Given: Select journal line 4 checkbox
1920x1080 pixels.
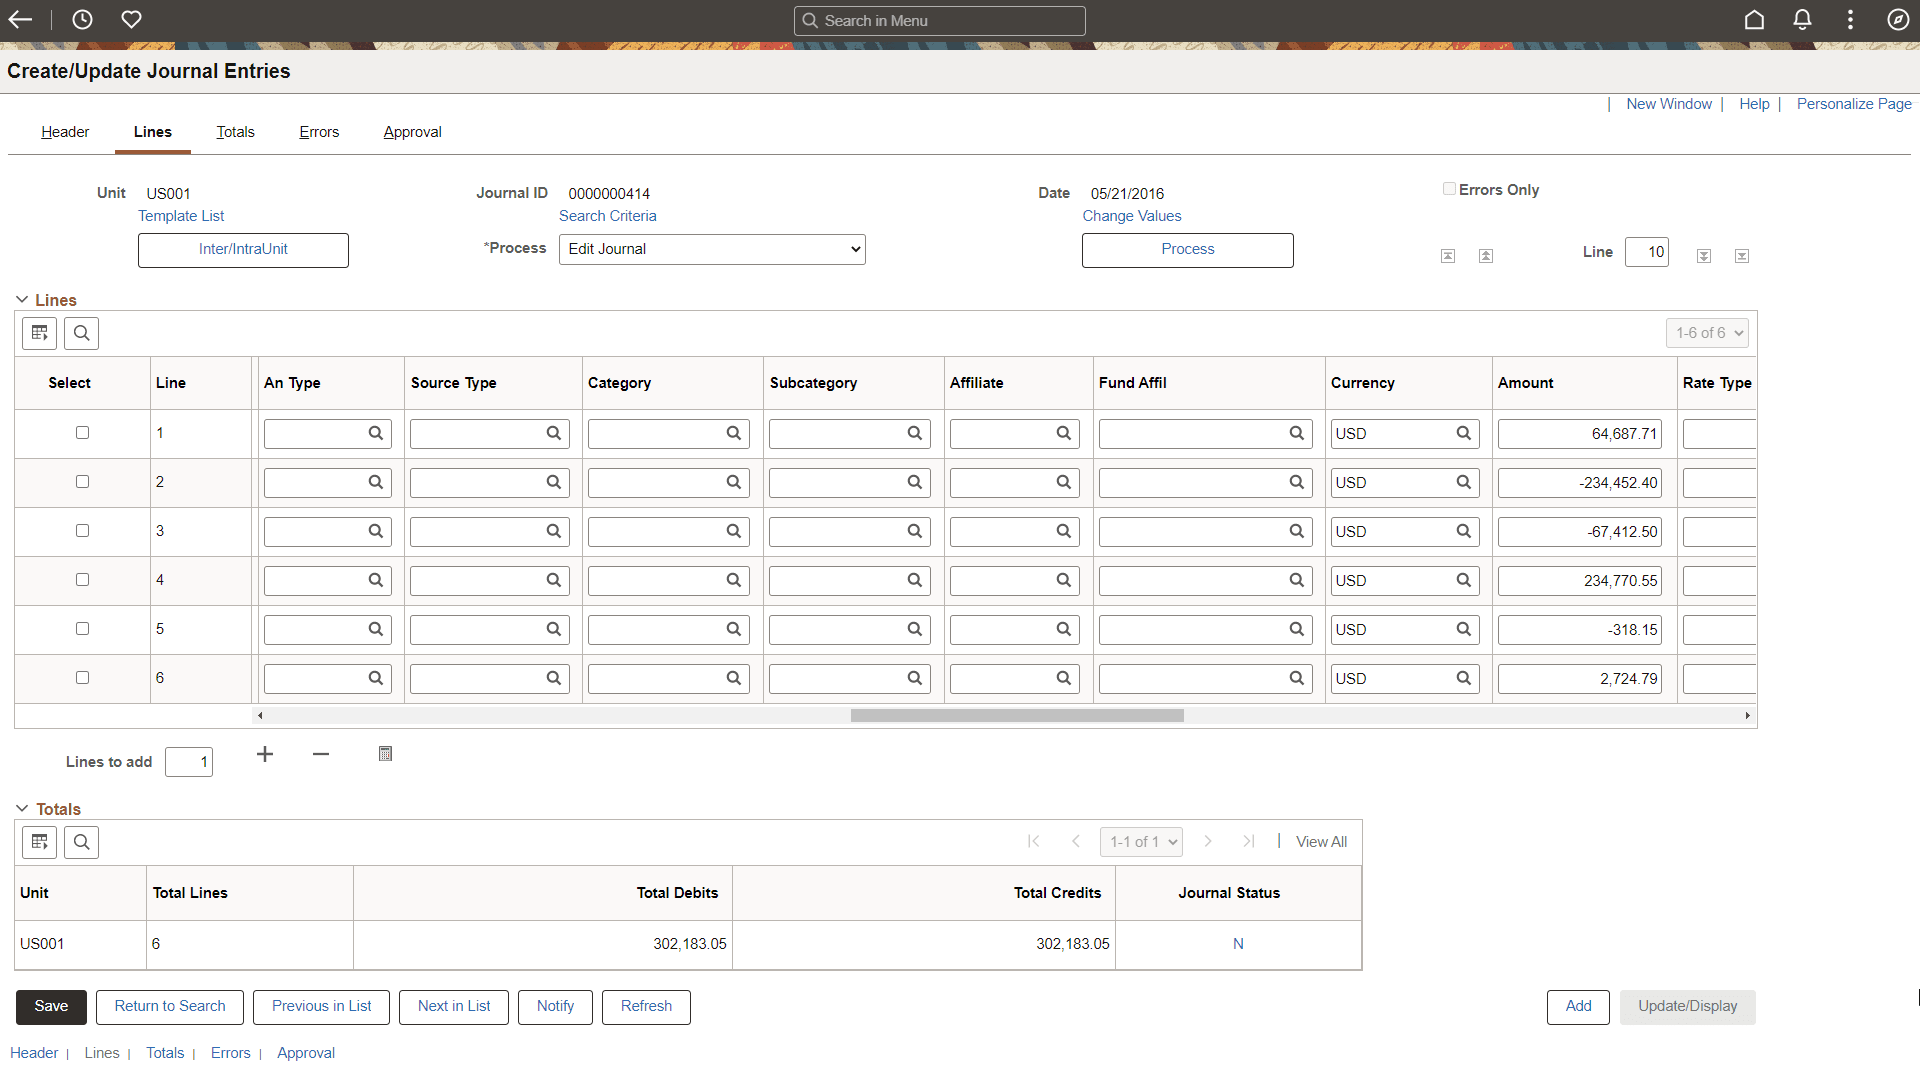Looking at the screenshot, I should (x=82, y=580).
